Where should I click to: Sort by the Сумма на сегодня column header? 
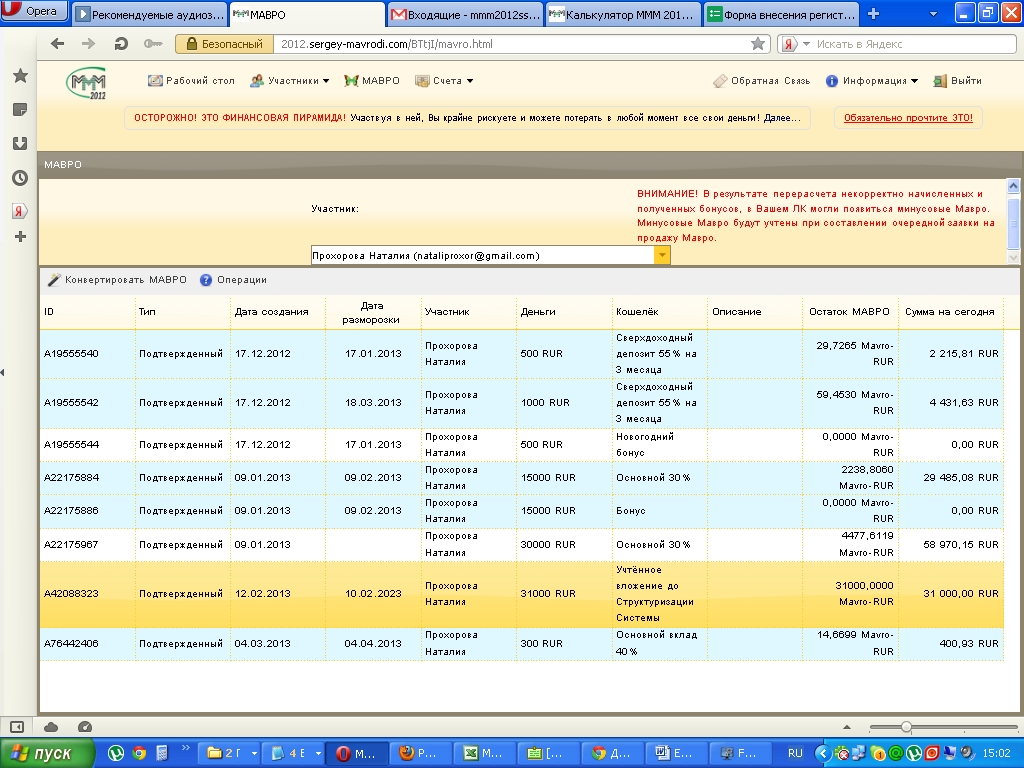click(950, 312)
